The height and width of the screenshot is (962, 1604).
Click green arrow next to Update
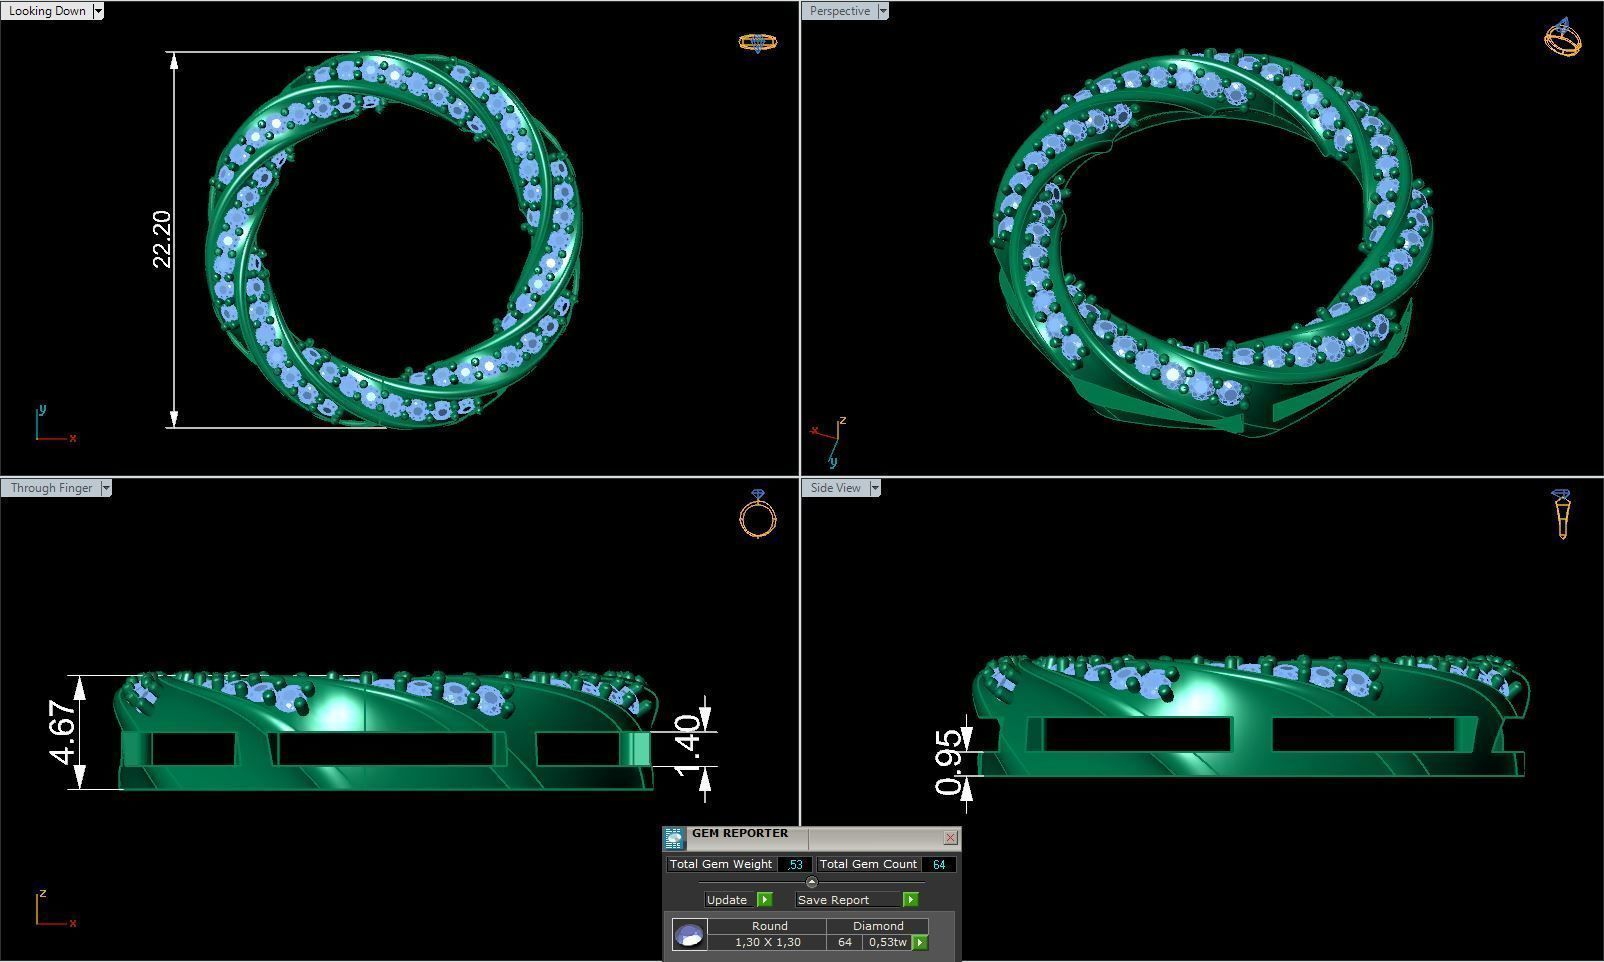pyautogui.click(x=764, y=900)
